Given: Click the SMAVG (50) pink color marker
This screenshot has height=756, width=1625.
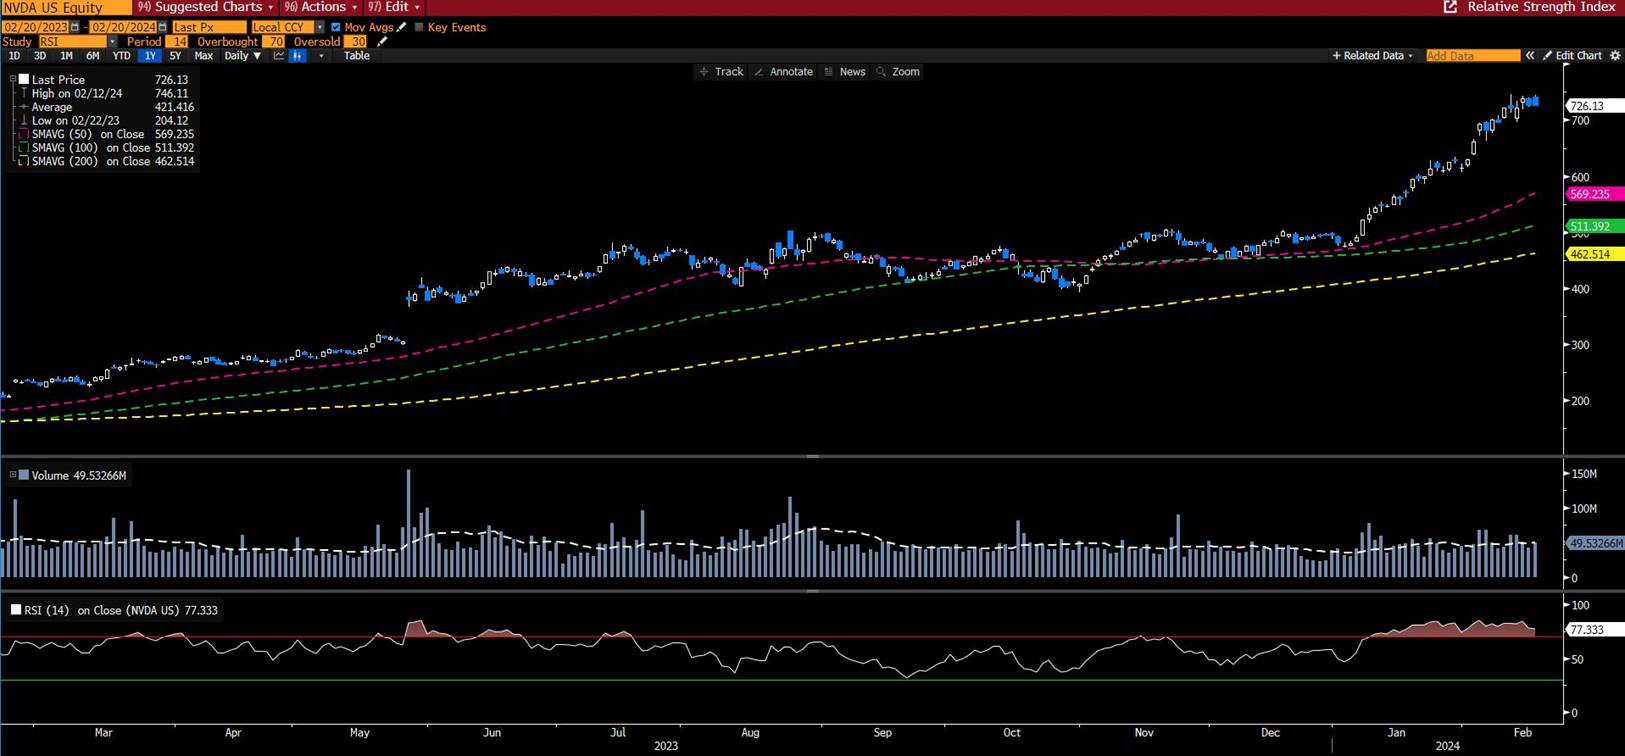Looking at the screenshot, I should tap(24, 134).
